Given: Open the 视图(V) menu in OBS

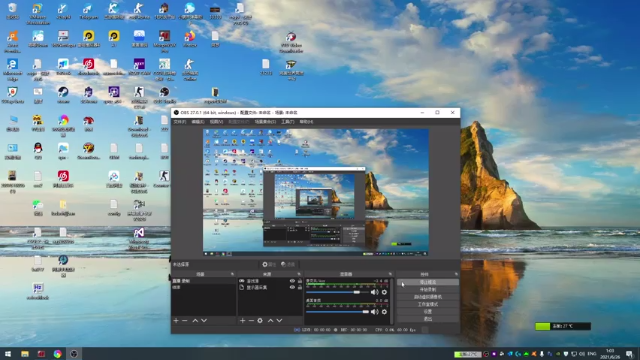Looking at the screenshot, I should tap(216, 122).
